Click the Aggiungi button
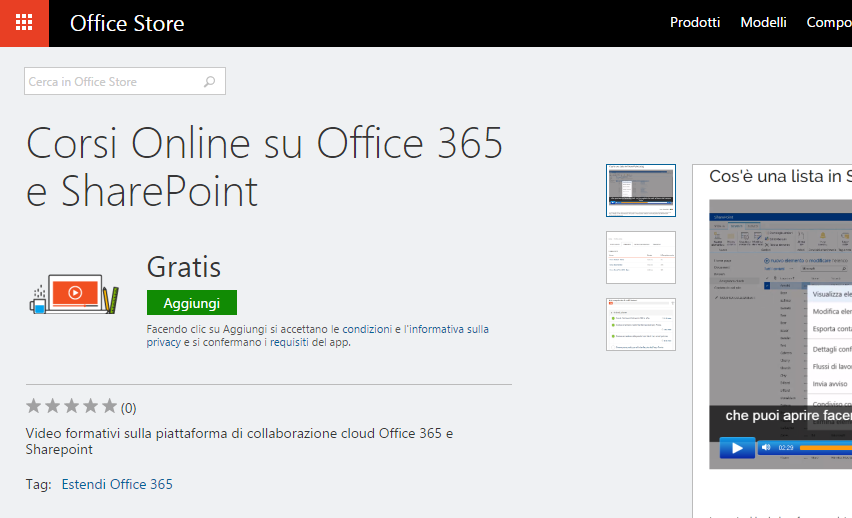This screenshot has height=518, width=852. click(x=192, y=303)
